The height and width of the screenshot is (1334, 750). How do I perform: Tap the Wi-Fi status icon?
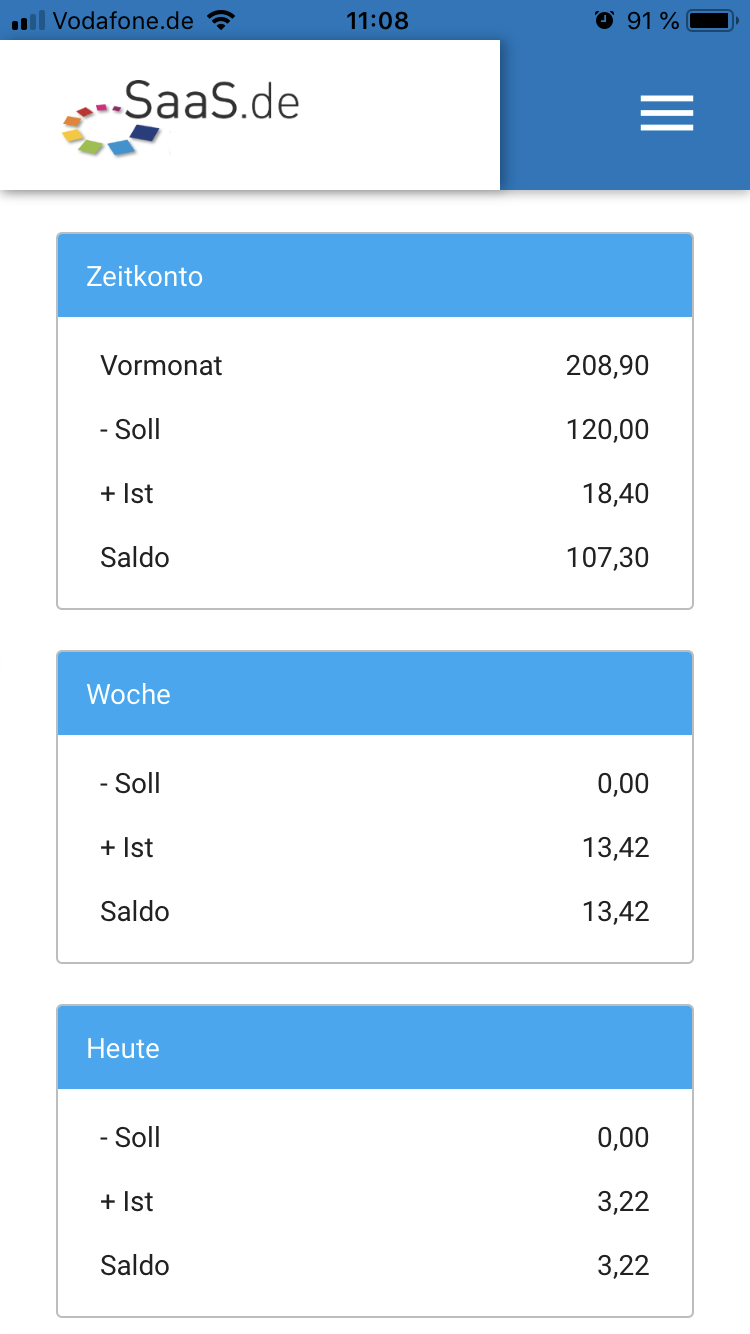pos(220,20)
